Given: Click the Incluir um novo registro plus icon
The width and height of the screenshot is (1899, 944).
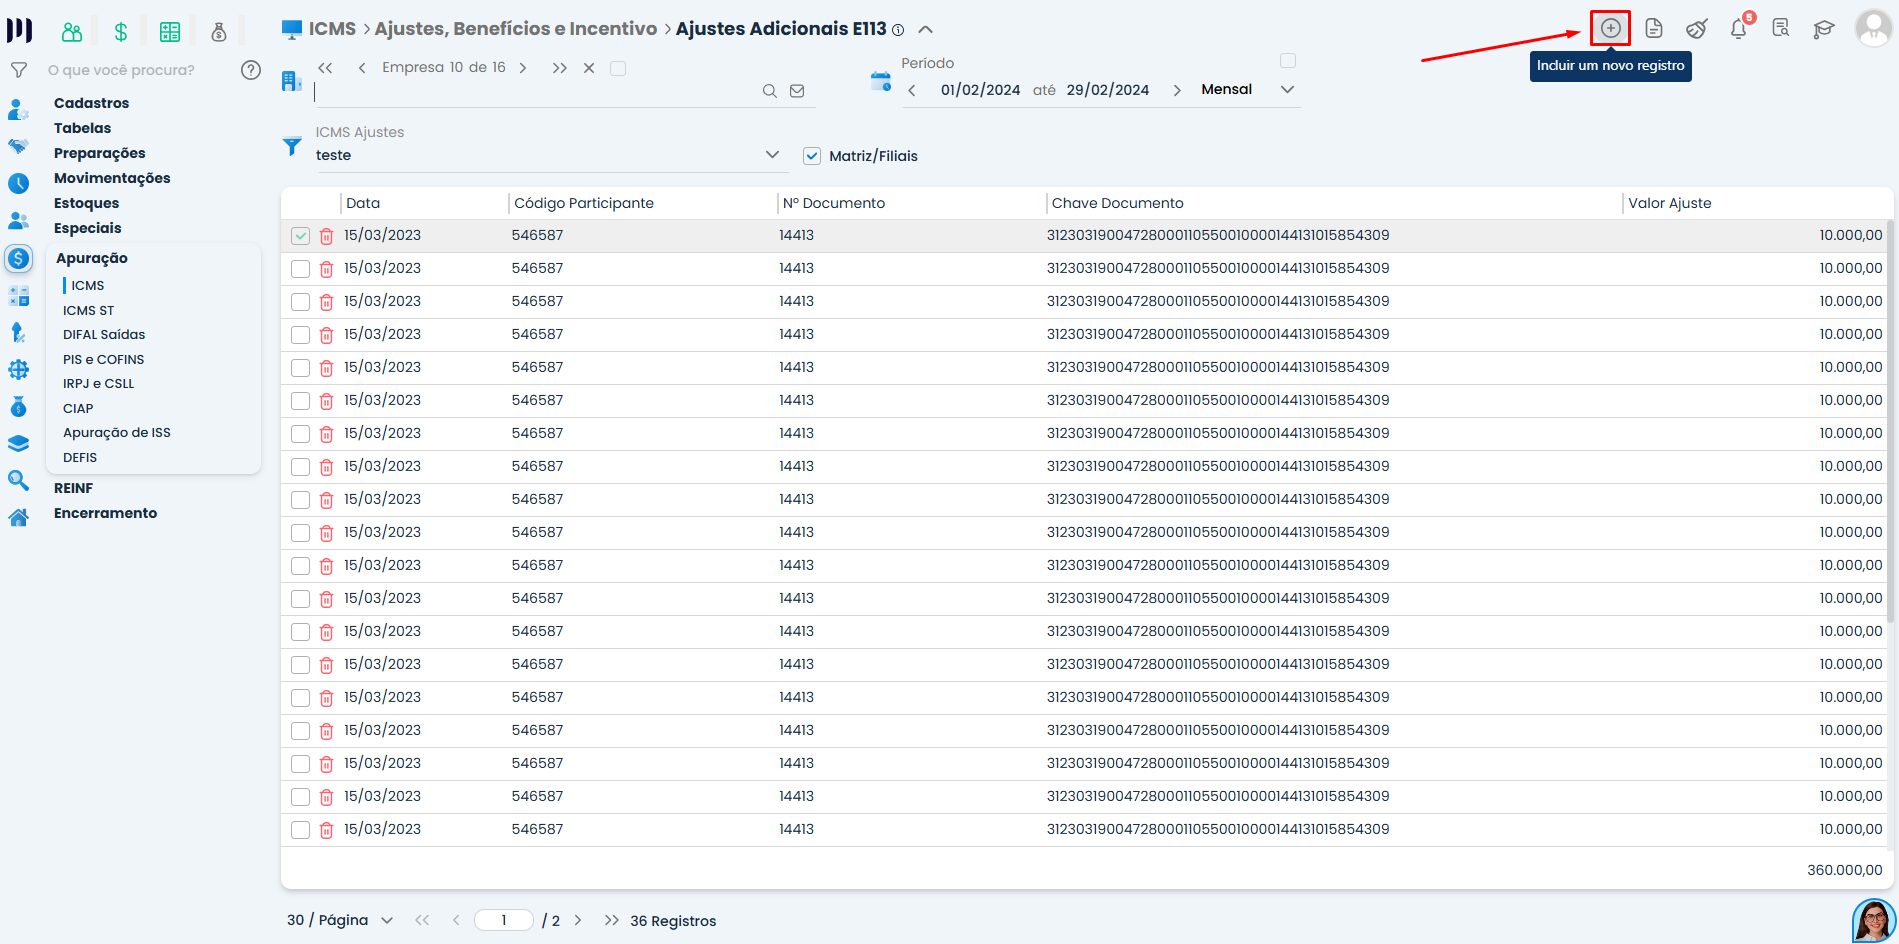Looking at the screenshot, I should (x=1610, y=28).
